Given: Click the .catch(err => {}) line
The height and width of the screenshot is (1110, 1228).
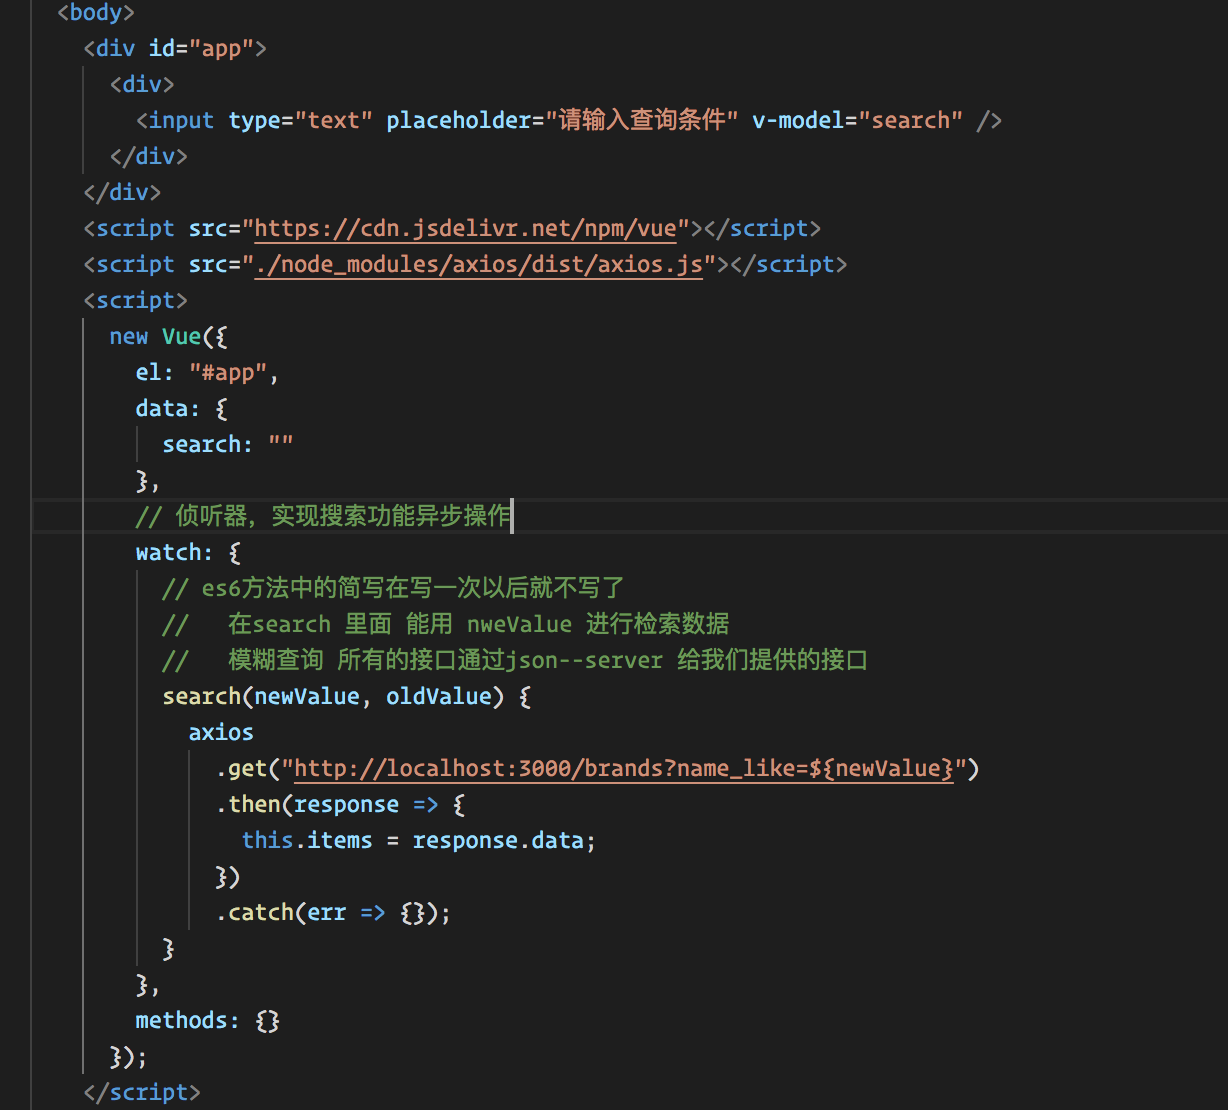Looking at the screenshot, I should coord(333,912).
